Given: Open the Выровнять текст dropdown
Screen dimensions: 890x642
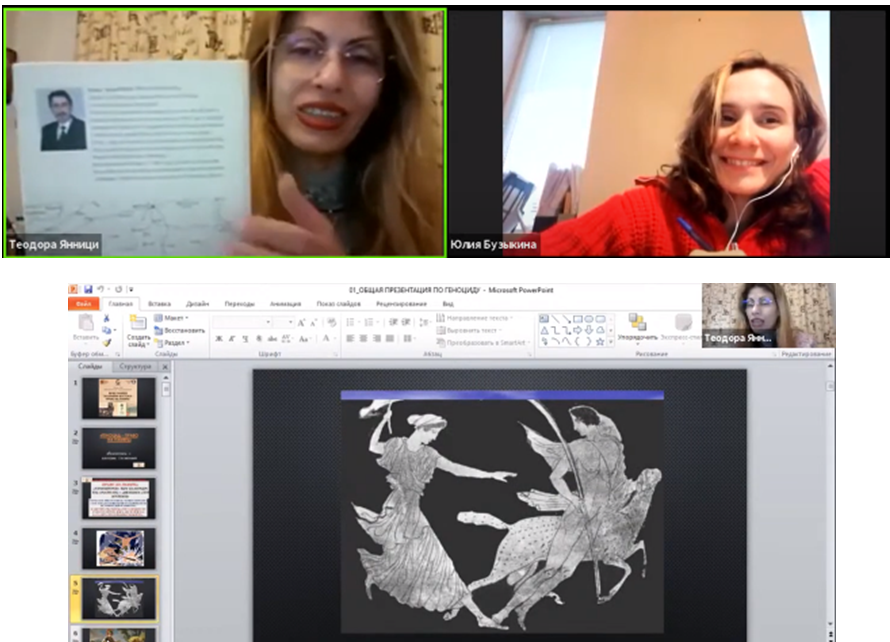Looking at the screenshot, I should [x=469, y=330].
